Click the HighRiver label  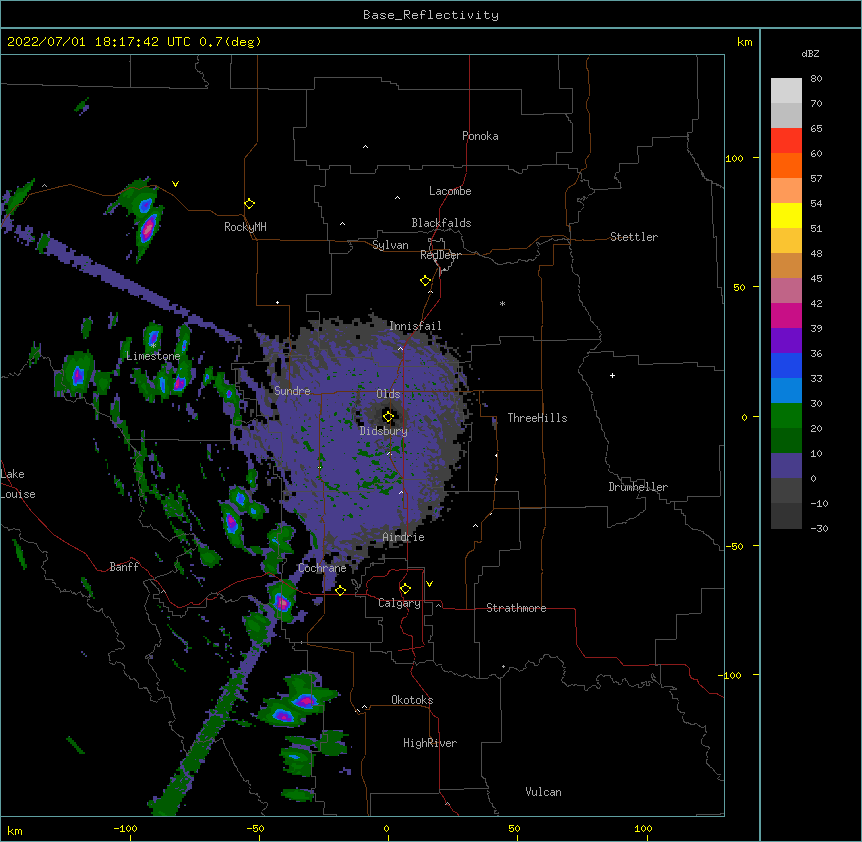click(x=430, y=743)
